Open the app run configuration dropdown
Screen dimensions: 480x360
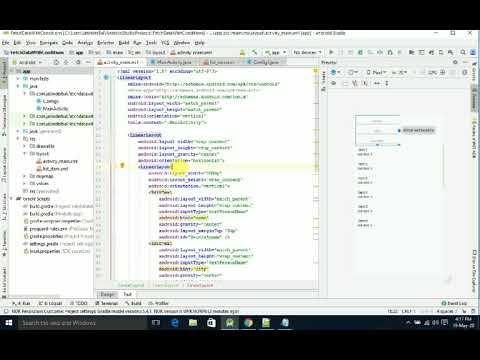click(275, 53)
